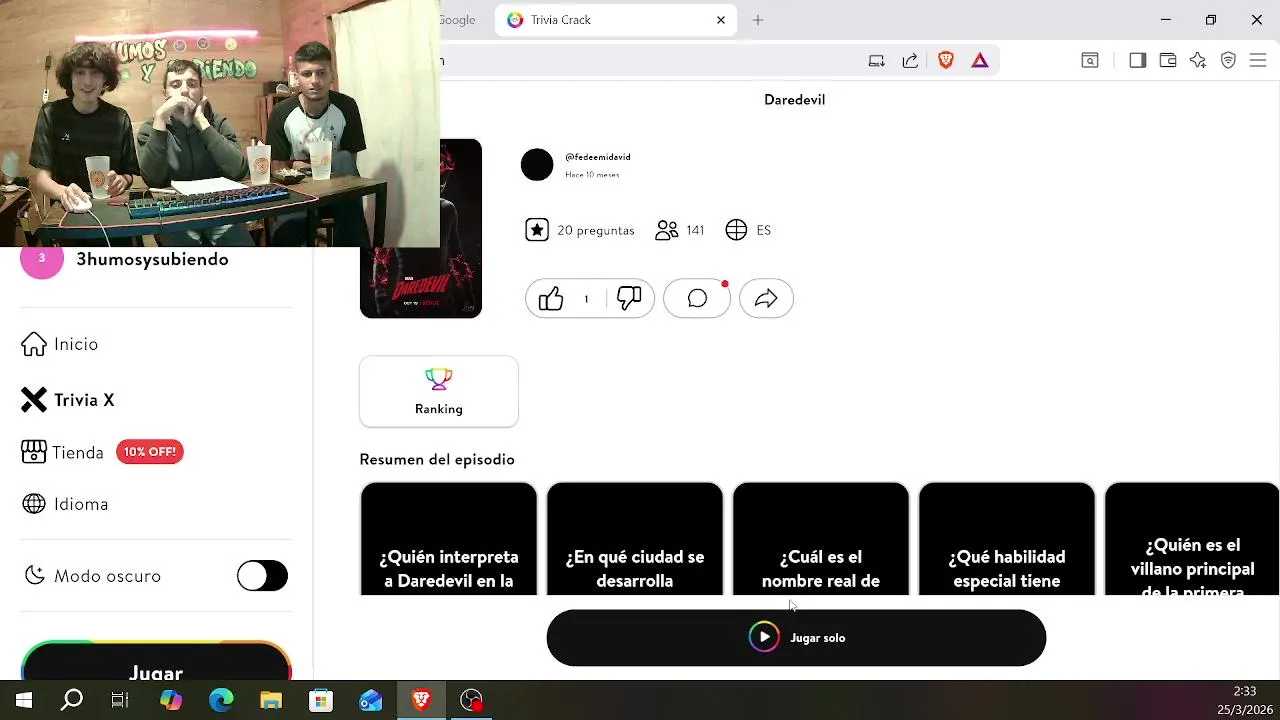Open the '¿Cuál es el nombre real de' card
This screenshot has height=720, width=1280.
click(821, 539)
